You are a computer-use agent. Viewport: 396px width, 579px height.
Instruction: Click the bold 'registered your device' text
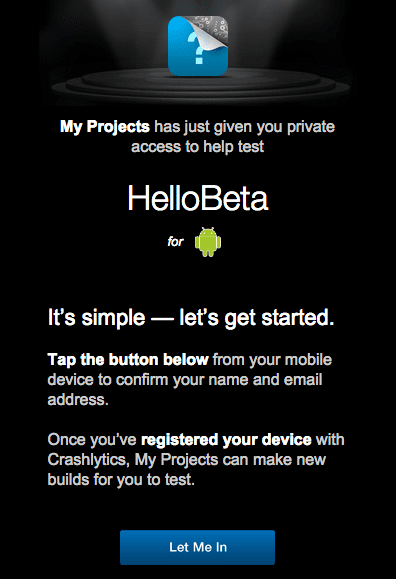(226, 440)
